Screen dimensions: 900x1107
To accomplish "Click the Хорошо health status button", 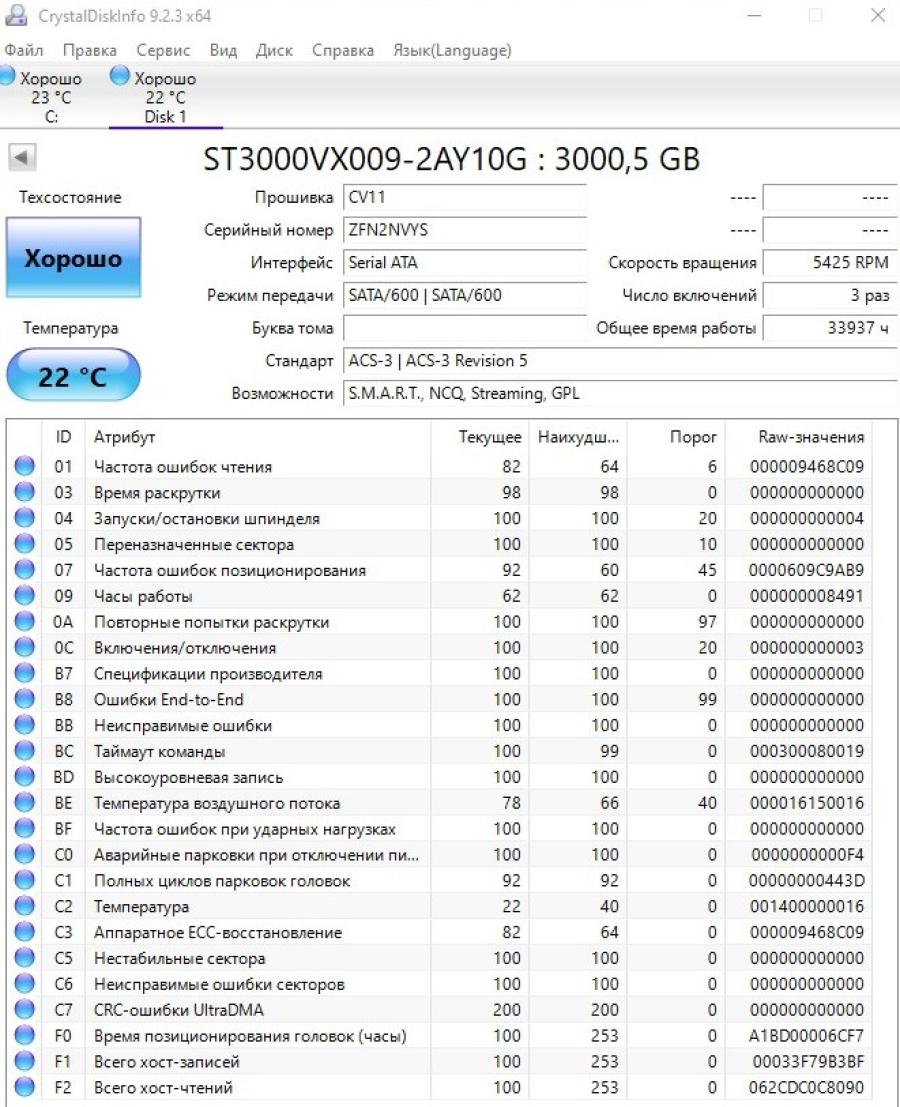I will pos(73,257).
